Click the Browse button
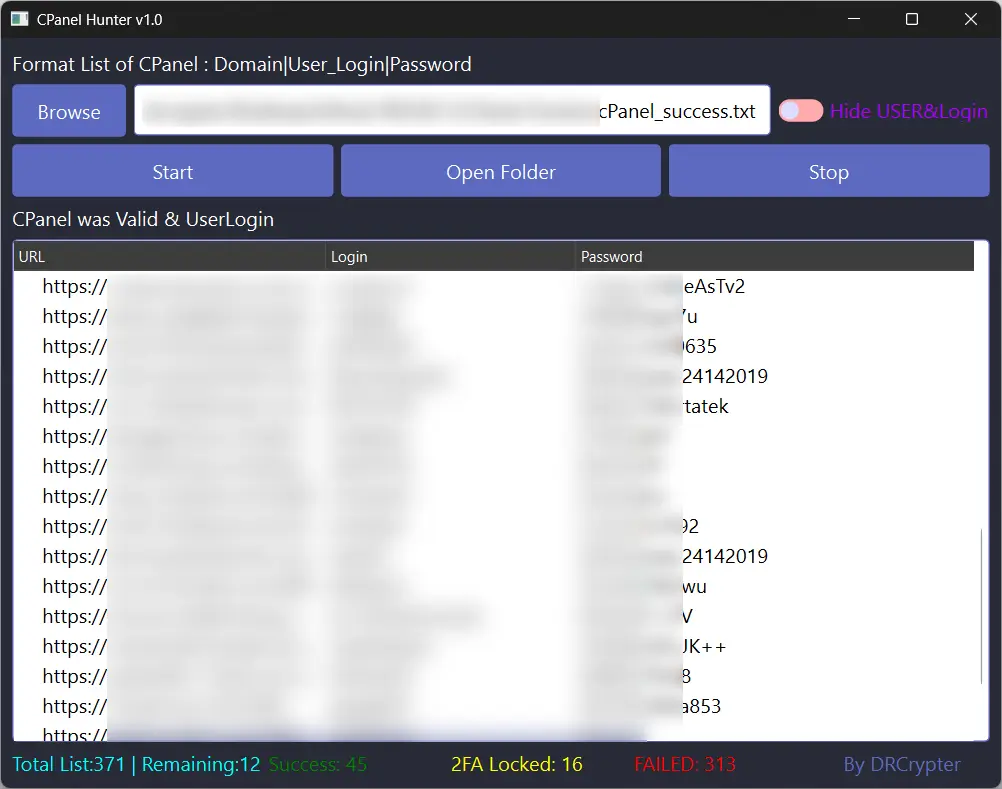The width and height of the screenshot is (1002, 789). pyautogui.click(x=69, y=111)
